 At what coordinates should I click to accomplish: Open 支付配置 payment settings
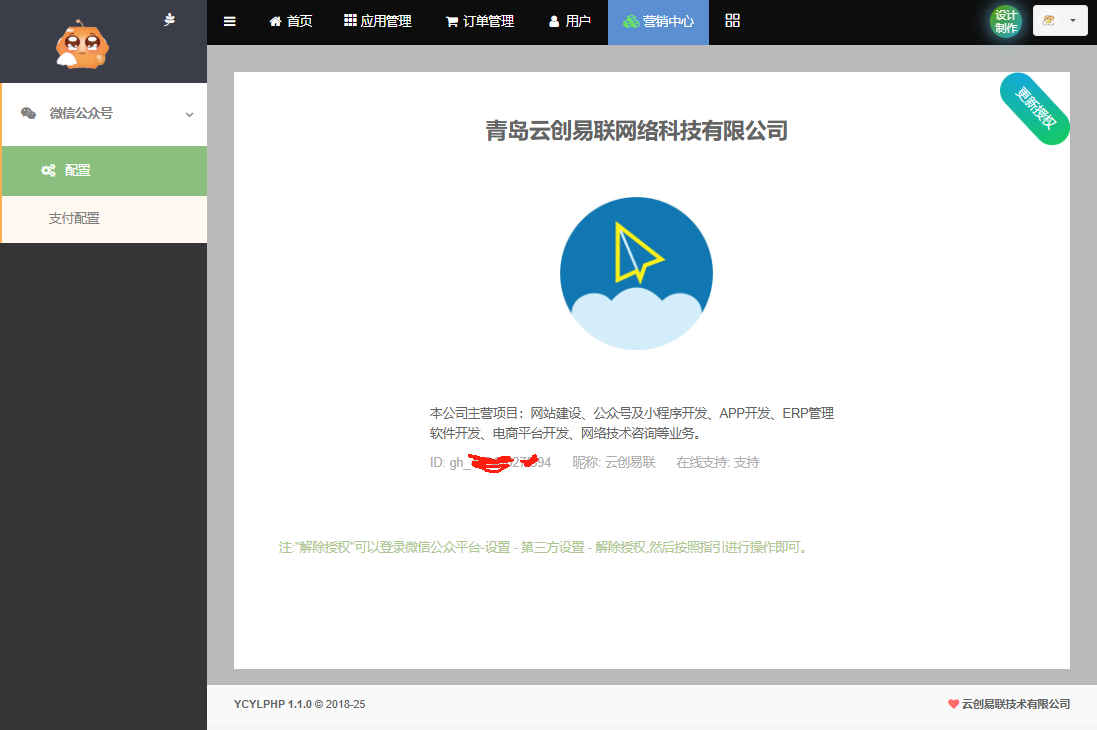pos(74,218)
